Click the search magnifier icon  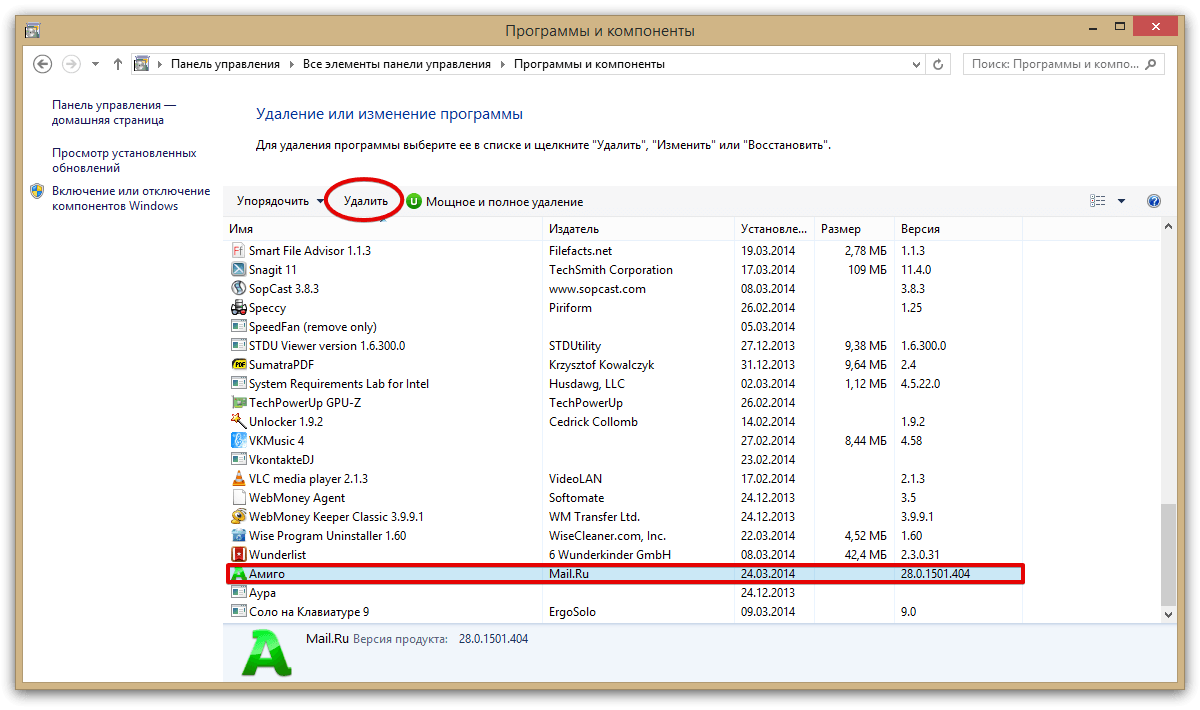tap(1152, 64)
